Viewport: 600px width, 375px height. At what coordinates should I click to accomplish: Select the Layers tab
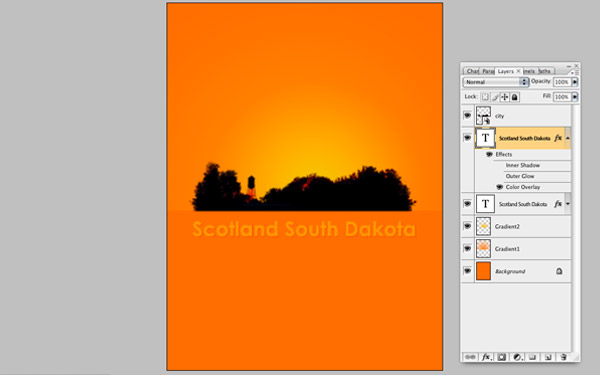505,71
